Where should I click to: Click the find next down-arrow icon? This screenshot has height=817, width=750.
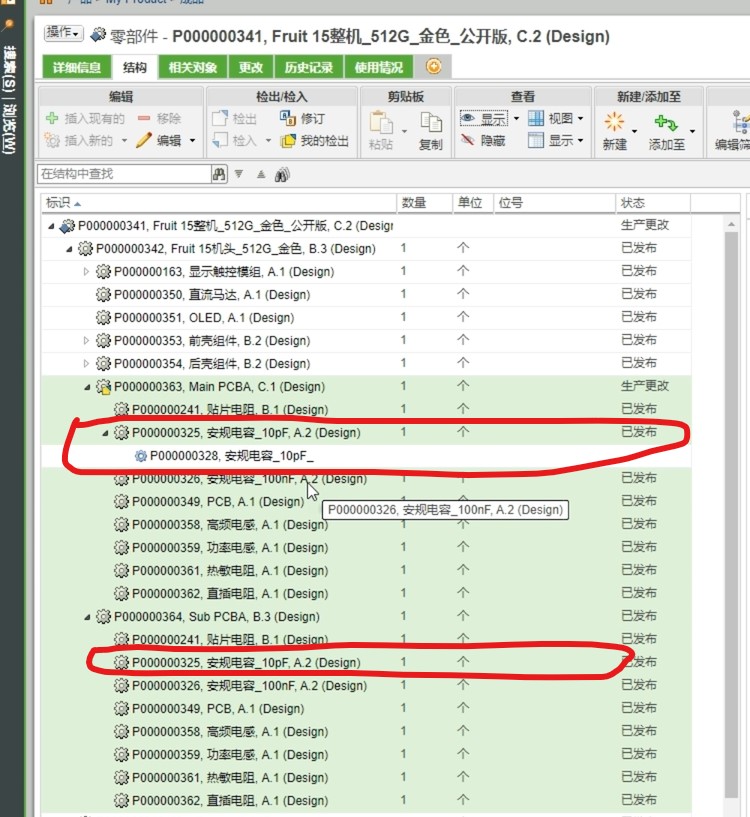[239, 174]
